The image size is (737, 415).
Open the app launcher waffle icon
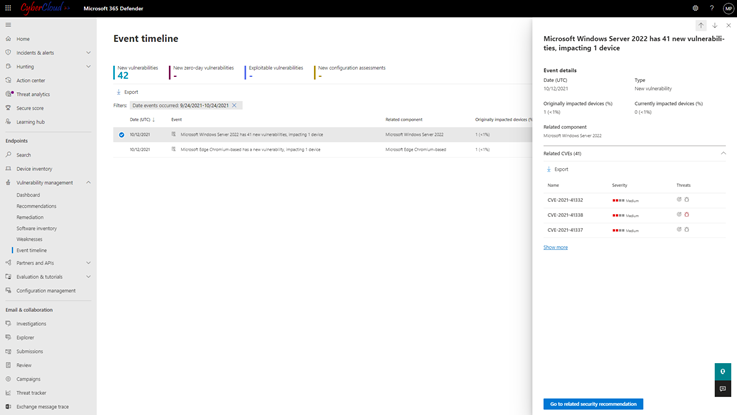(8, 8)
